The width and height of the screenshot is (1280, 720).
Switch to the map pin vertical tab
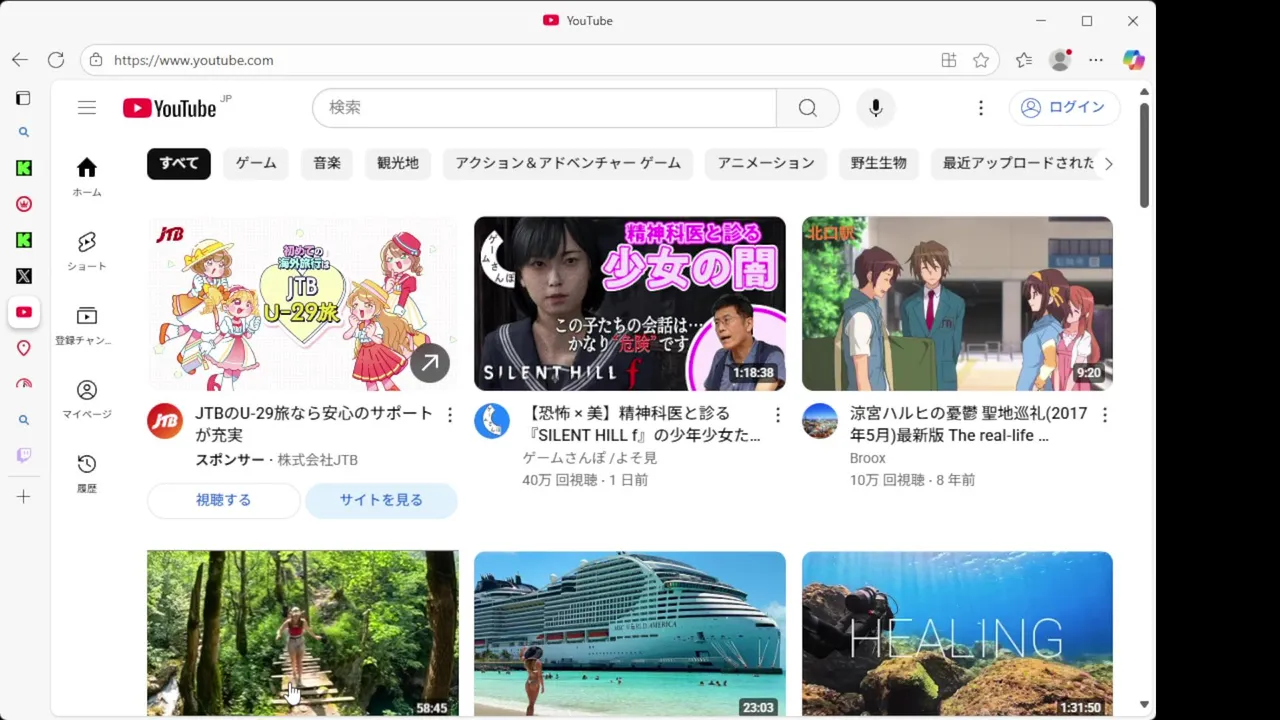[24, 348]
